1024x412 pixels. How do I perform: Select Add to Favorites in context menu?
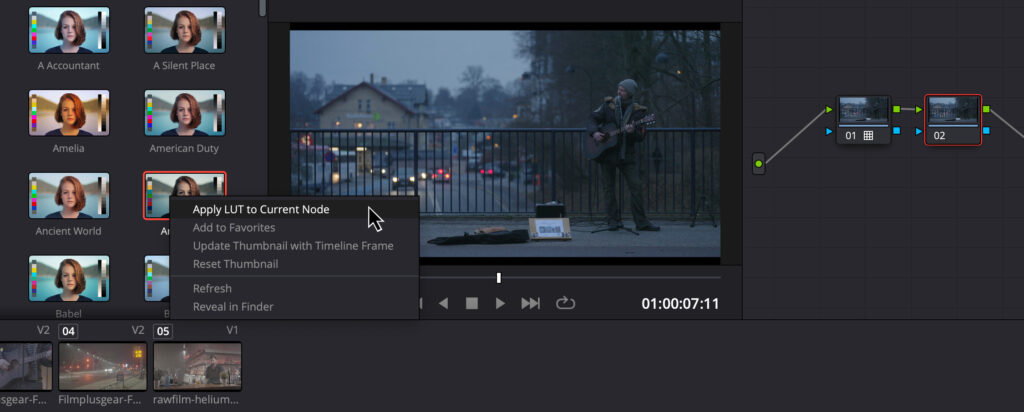[234, 227]
